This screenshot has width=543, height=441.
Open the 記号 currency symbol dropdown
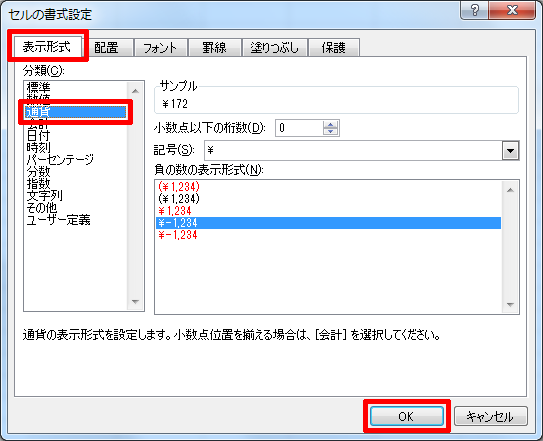pyautogui.click(x=510, y=151)
